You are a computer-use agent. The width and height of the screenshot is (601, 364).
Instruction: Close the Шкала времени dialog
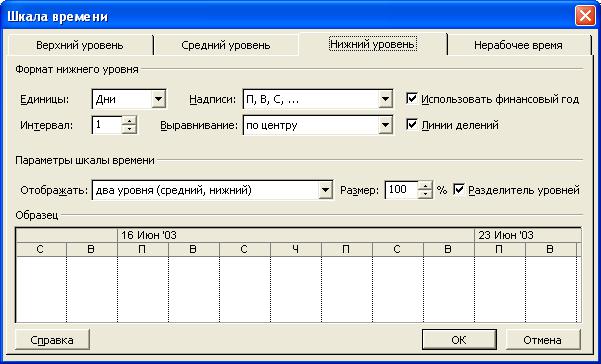click(585, 16)
